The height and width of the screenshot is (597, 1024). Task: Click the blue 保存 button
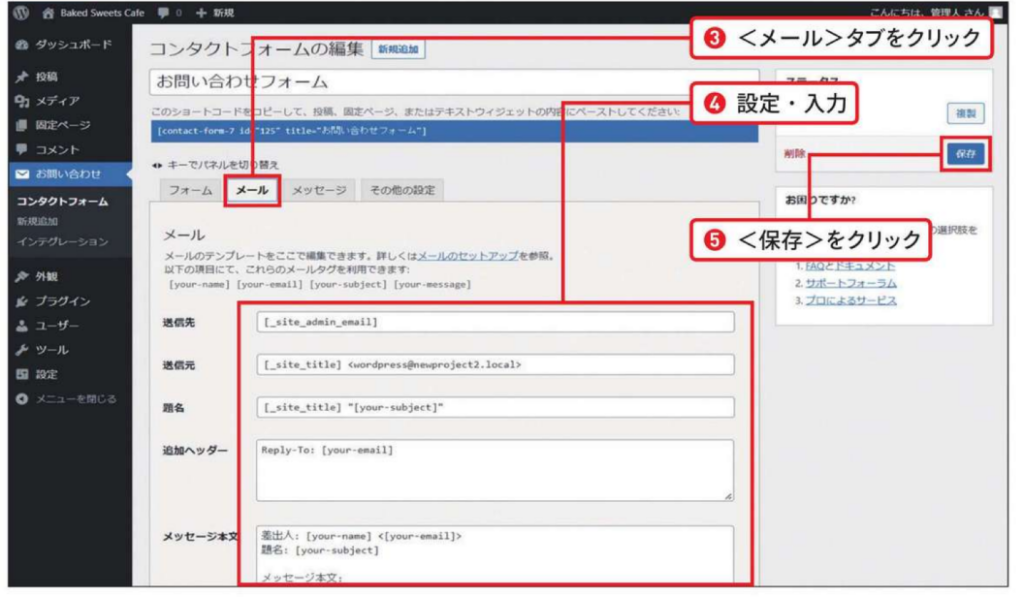click(x=964, y=153)
